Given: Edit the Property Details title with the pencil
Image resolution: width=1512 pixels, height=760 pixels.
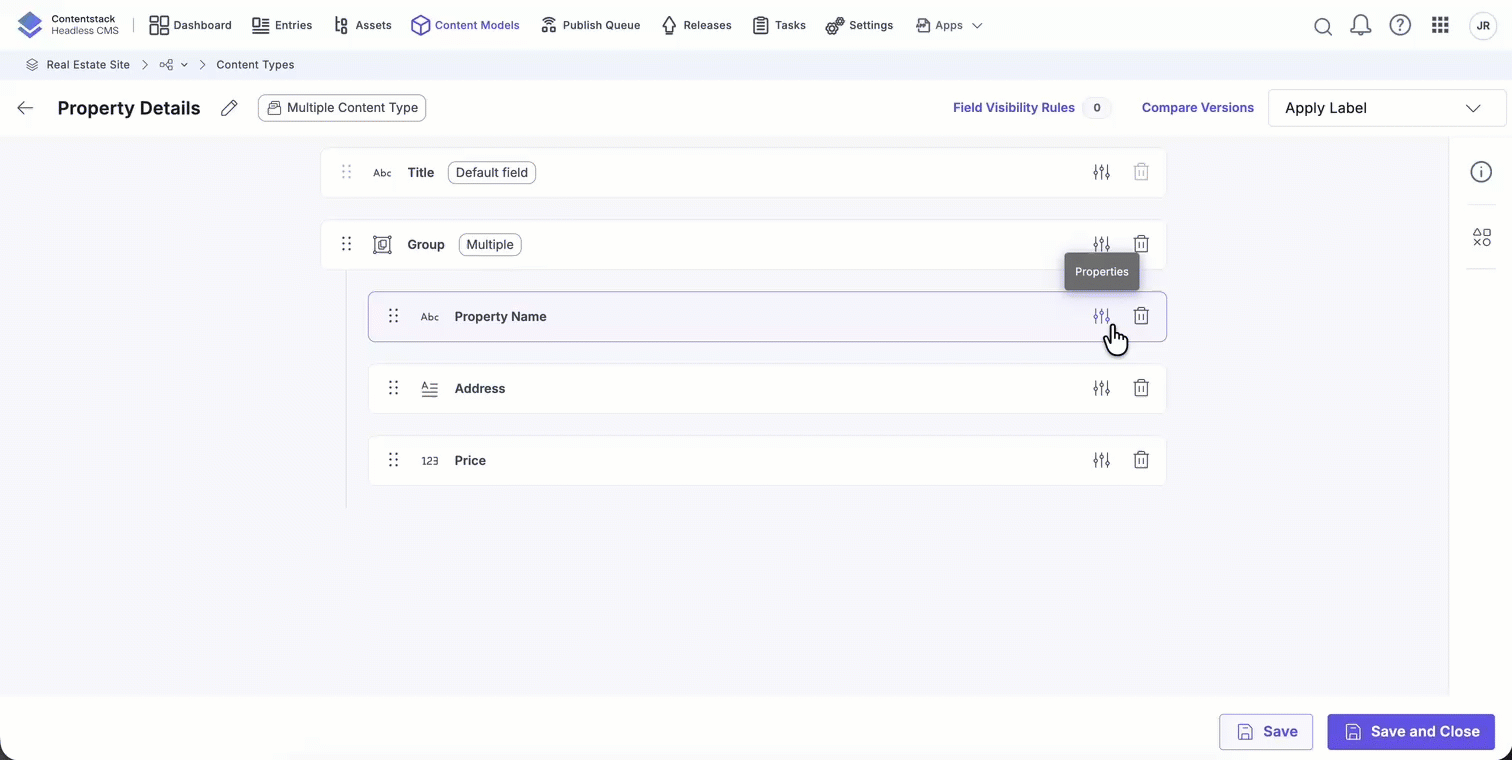Looking at the screenshot, I should pos(229,108).
